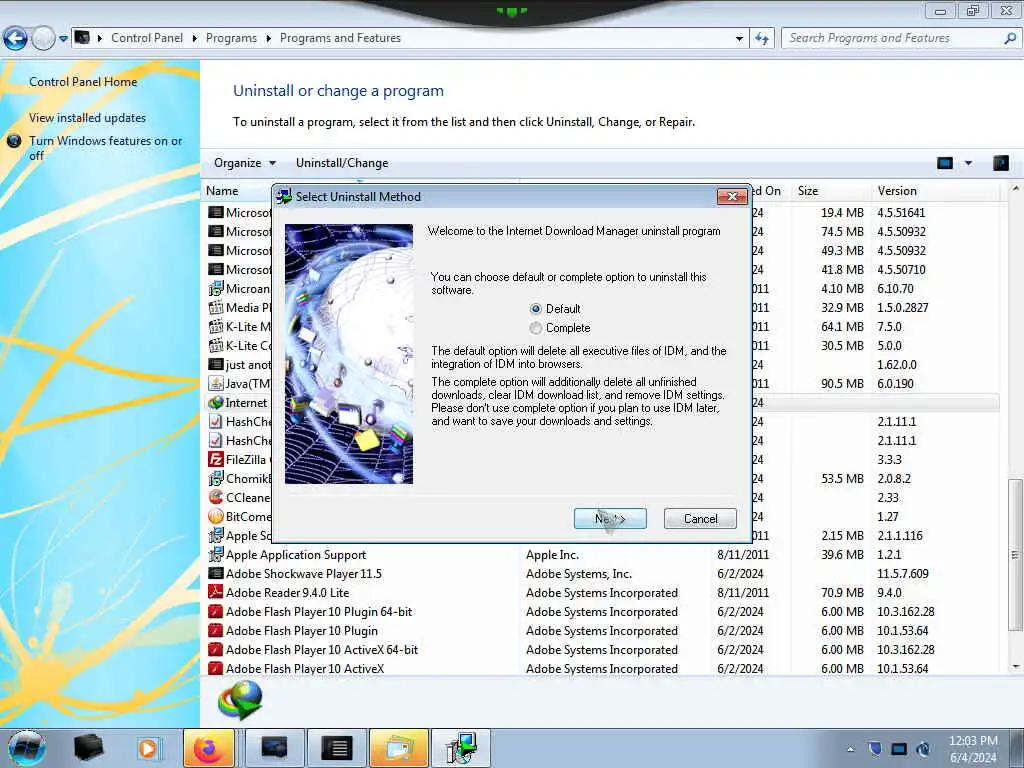Select the Default uninstall radio button

click(536, 309)
